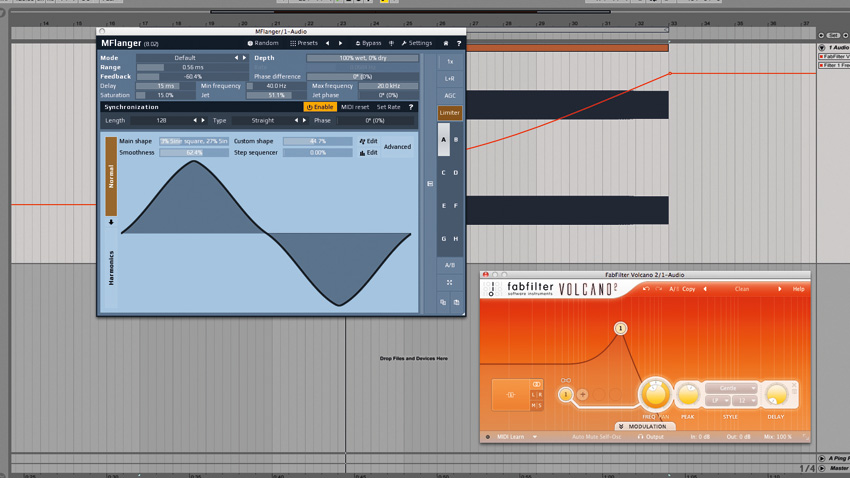850x478 pixels.
Task: Click the automation breakpoint on the track
Action: coord(670,73)
